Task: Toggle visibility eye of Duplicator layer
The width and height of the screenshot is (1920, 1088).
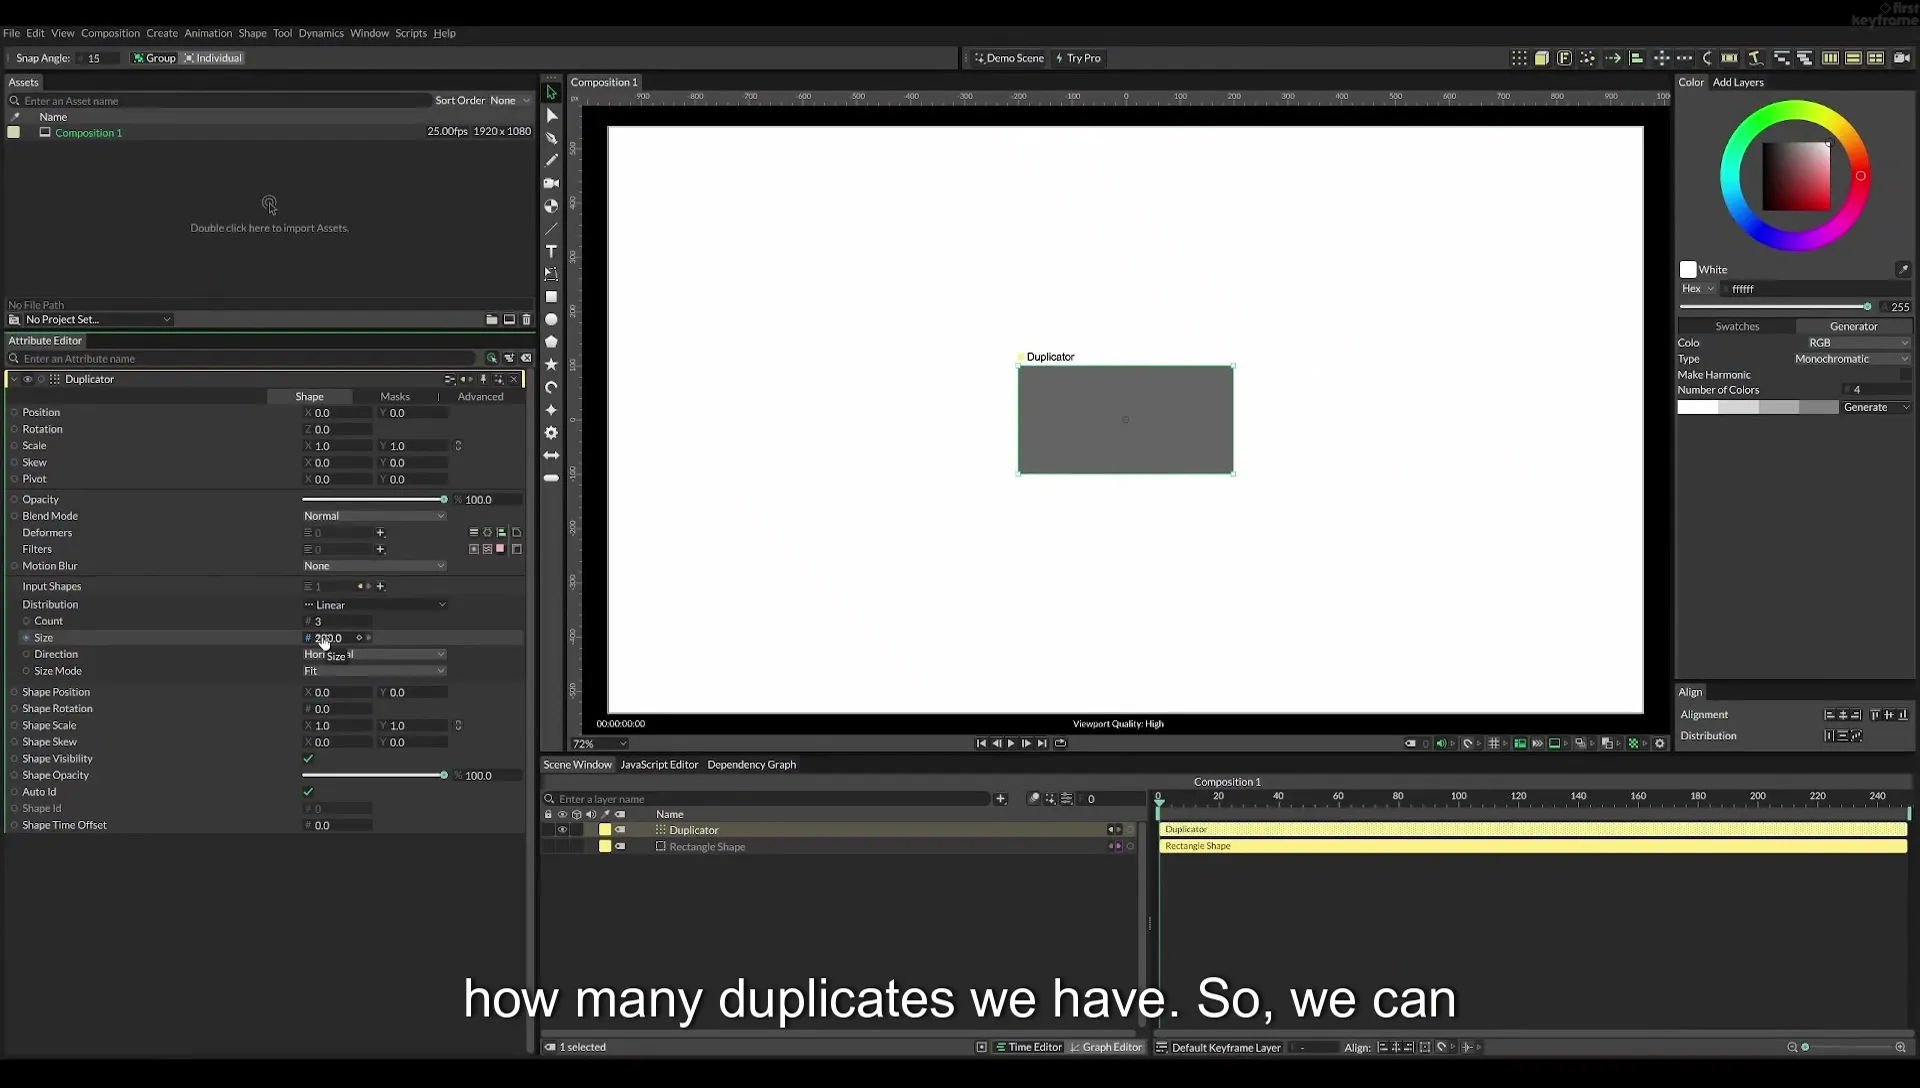Action: point(562,830)
